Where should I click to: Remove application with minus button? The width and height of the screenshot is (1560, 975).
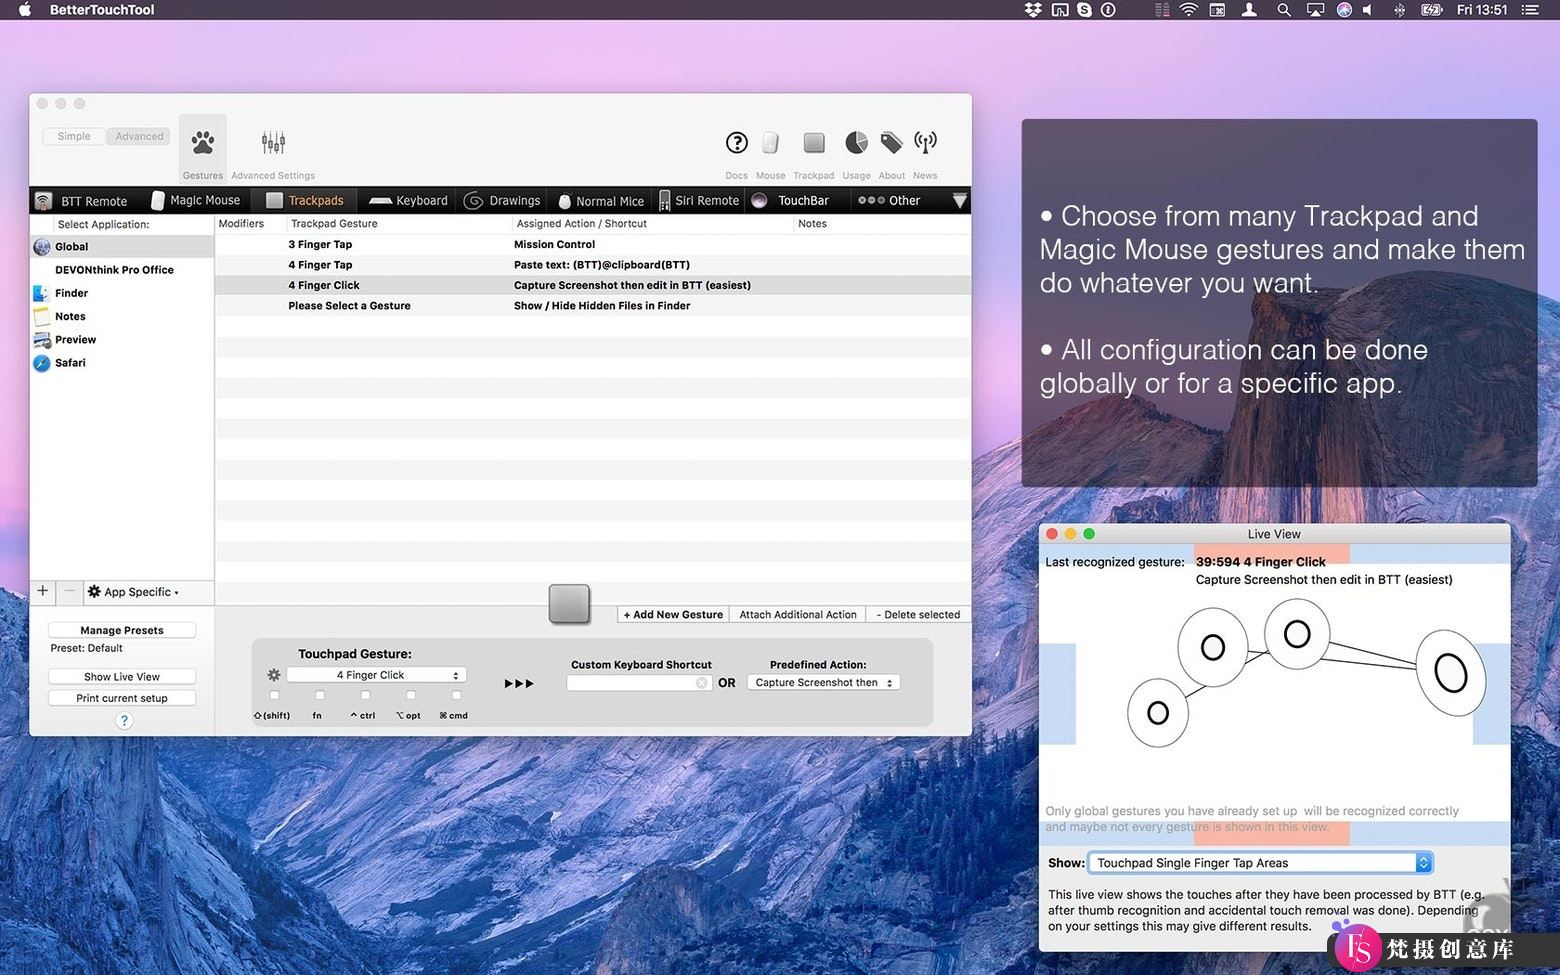(69, 591)
